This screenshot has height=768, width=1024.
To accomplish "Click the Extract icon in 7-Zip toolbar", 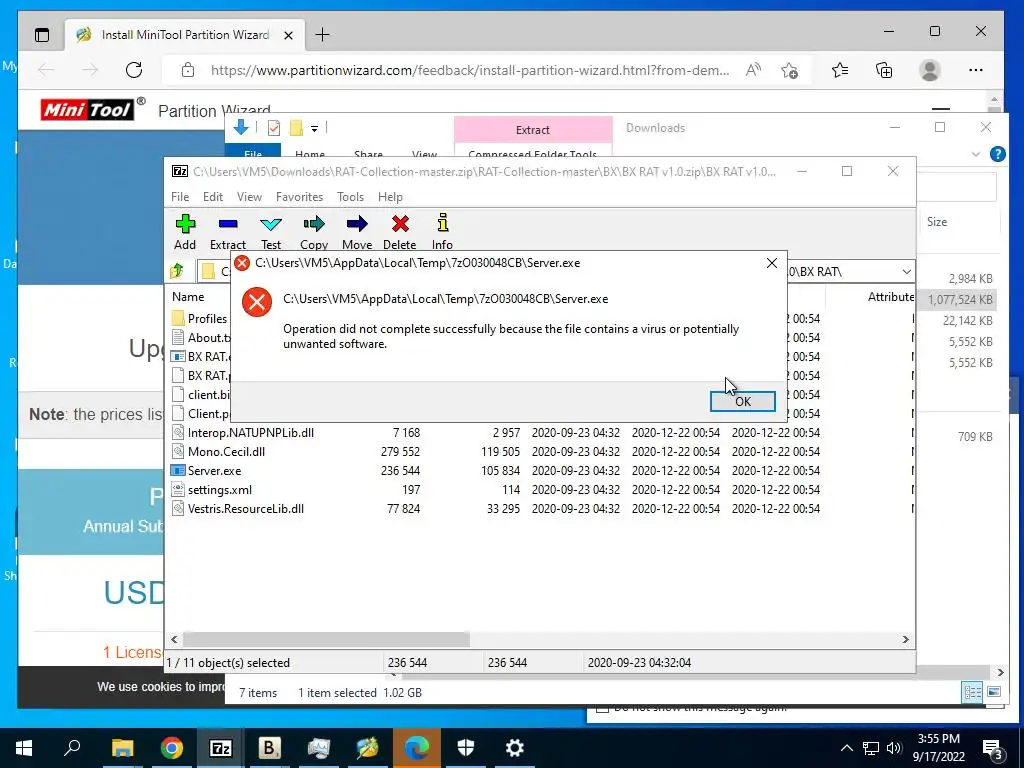I will tap(227, 232).
